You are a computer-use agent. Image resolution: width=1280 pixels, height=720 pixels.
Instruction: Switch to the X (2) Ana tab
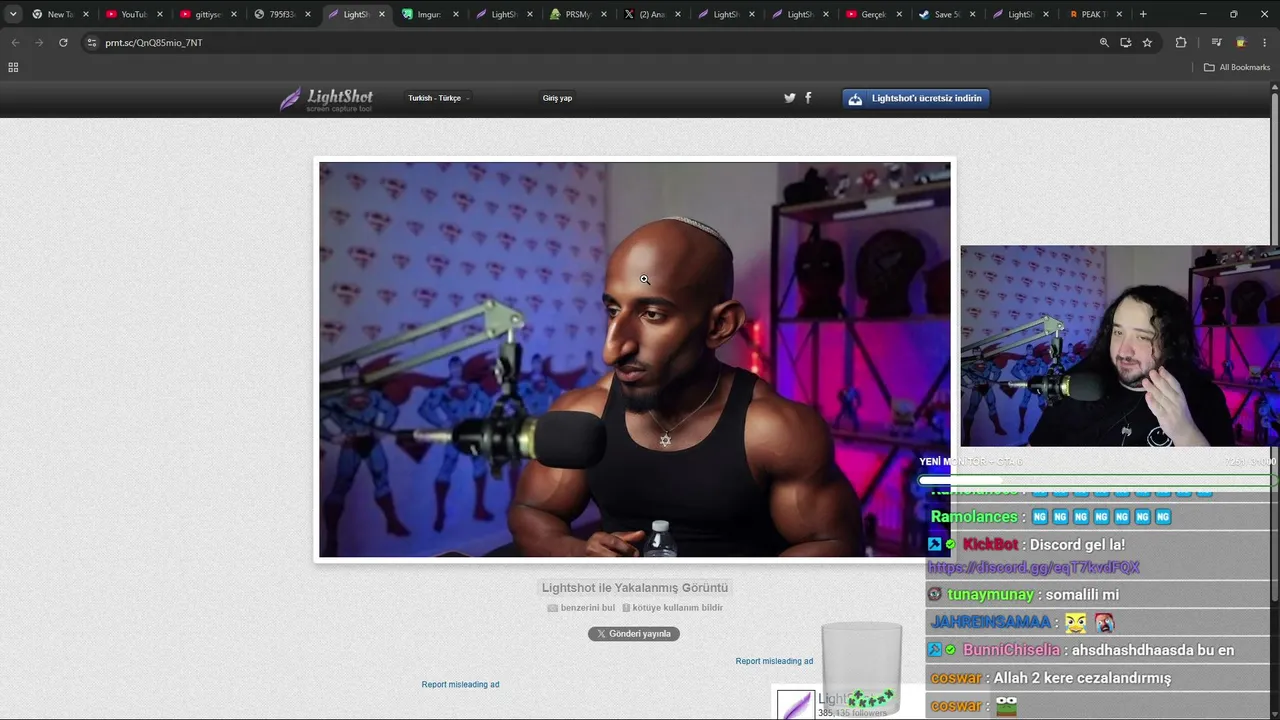tap(652, 14)
